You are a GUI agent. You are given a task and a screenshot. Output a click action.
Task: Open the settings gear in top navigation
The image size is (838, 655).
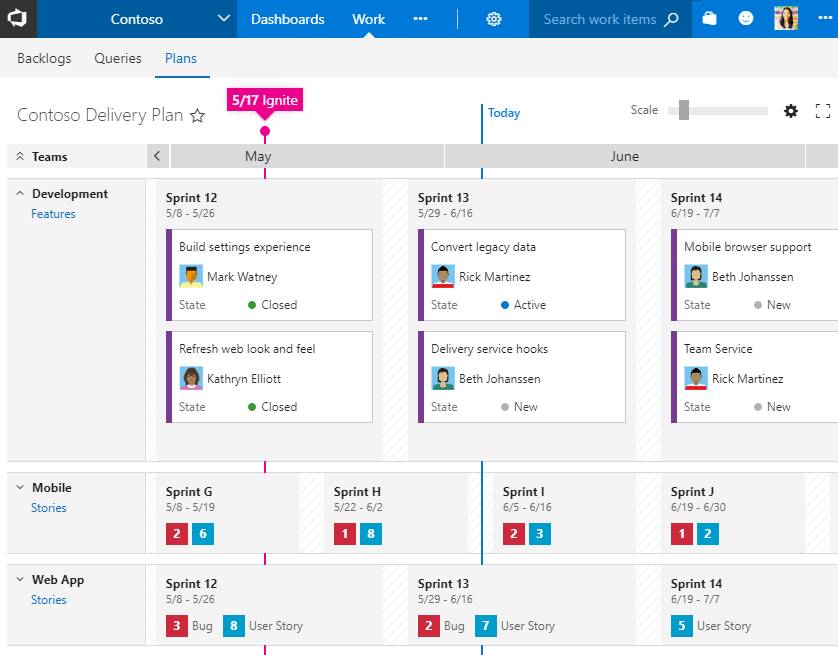pos(494,19)
